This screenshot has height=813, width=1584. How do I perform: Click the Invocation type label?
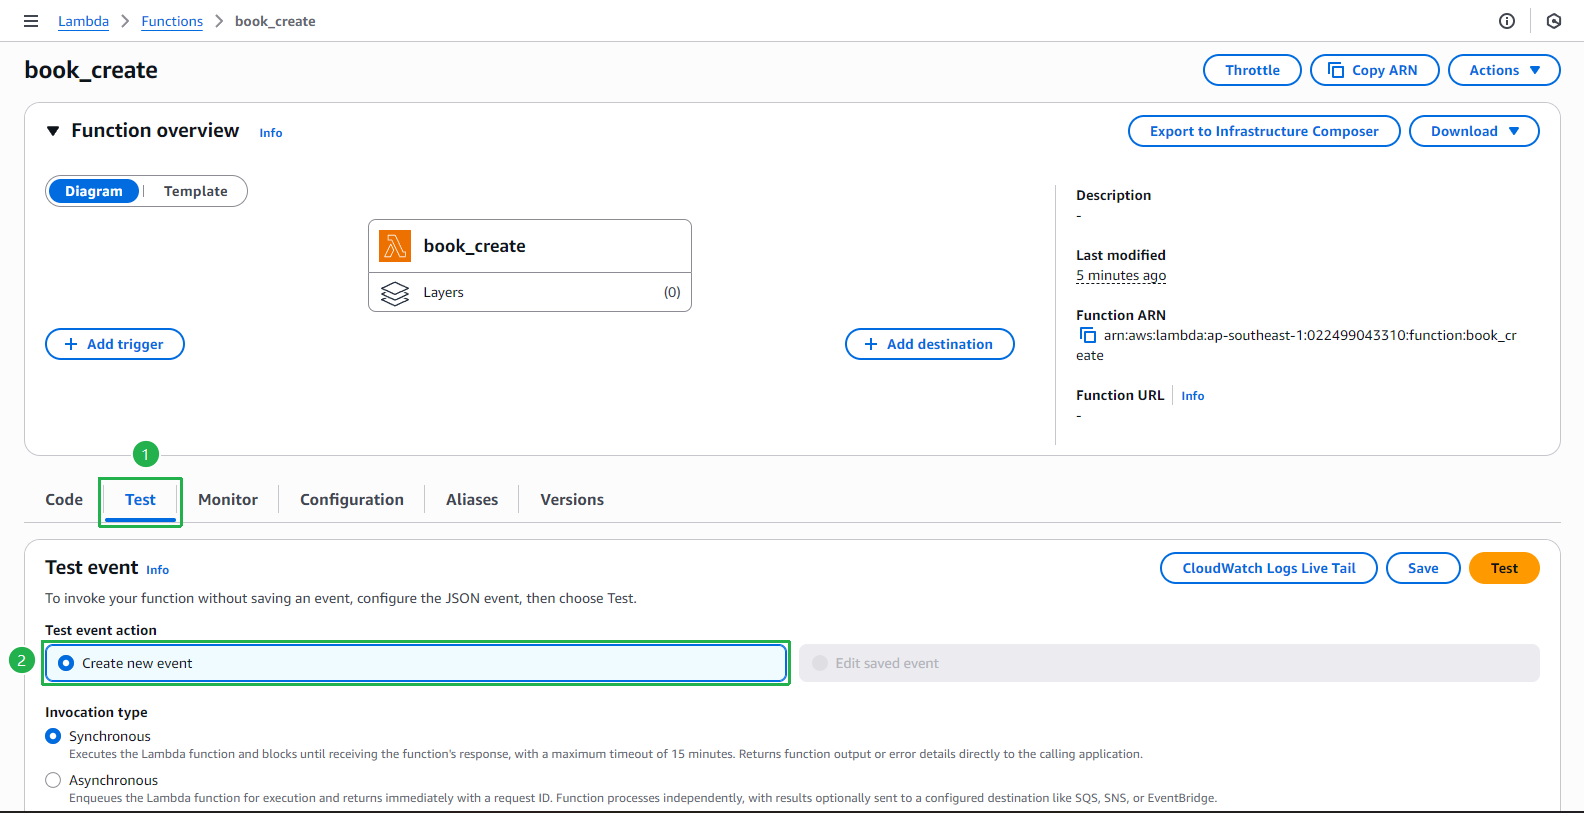[x=96, y=712]
